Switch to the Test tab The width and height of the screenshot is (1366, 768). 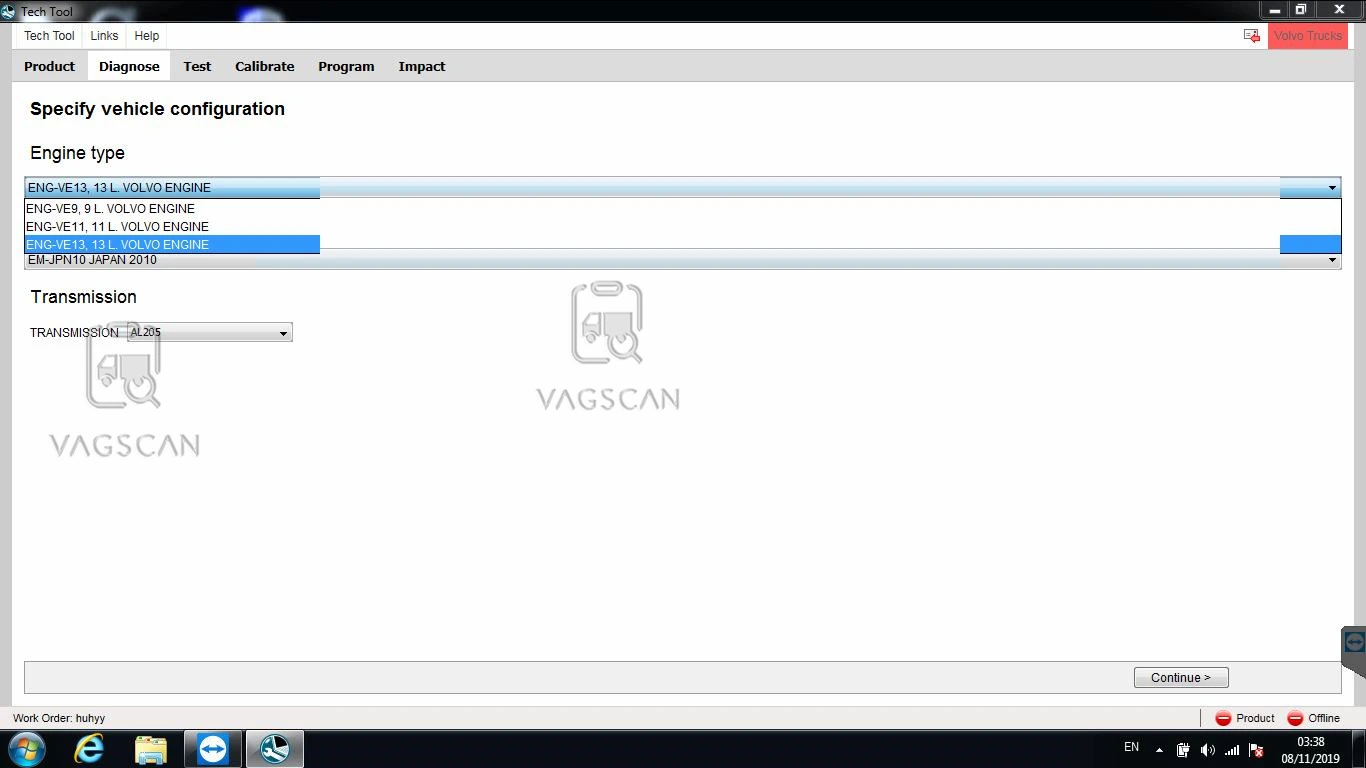pos(197,66)
